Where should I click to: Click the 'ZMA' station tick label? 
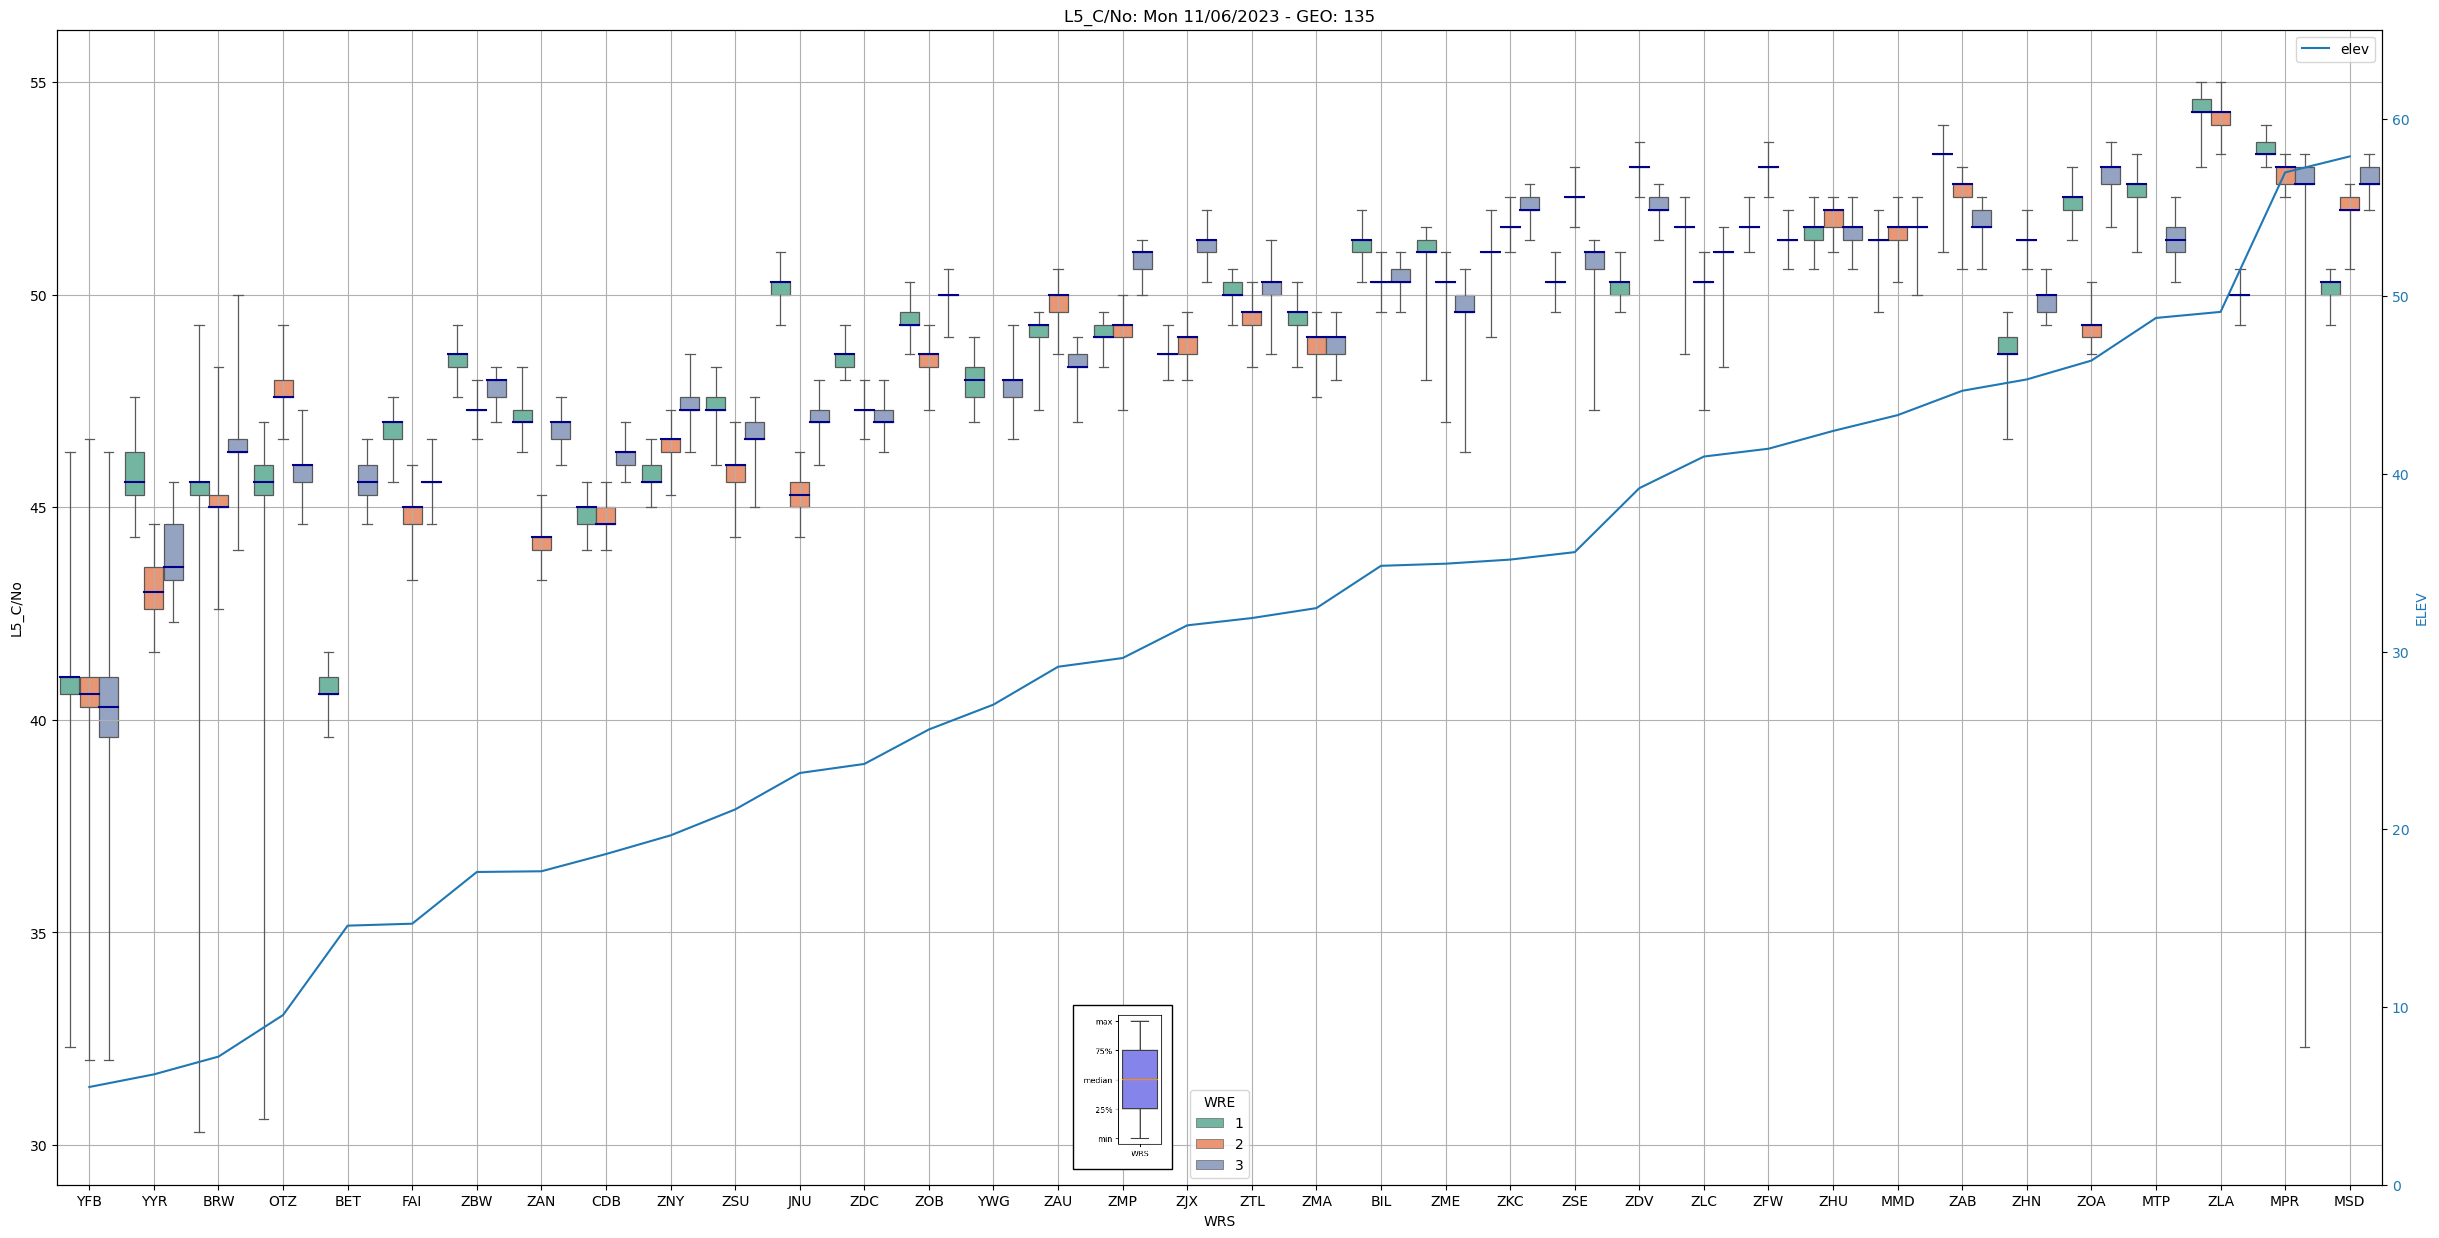point(1316,1201)
